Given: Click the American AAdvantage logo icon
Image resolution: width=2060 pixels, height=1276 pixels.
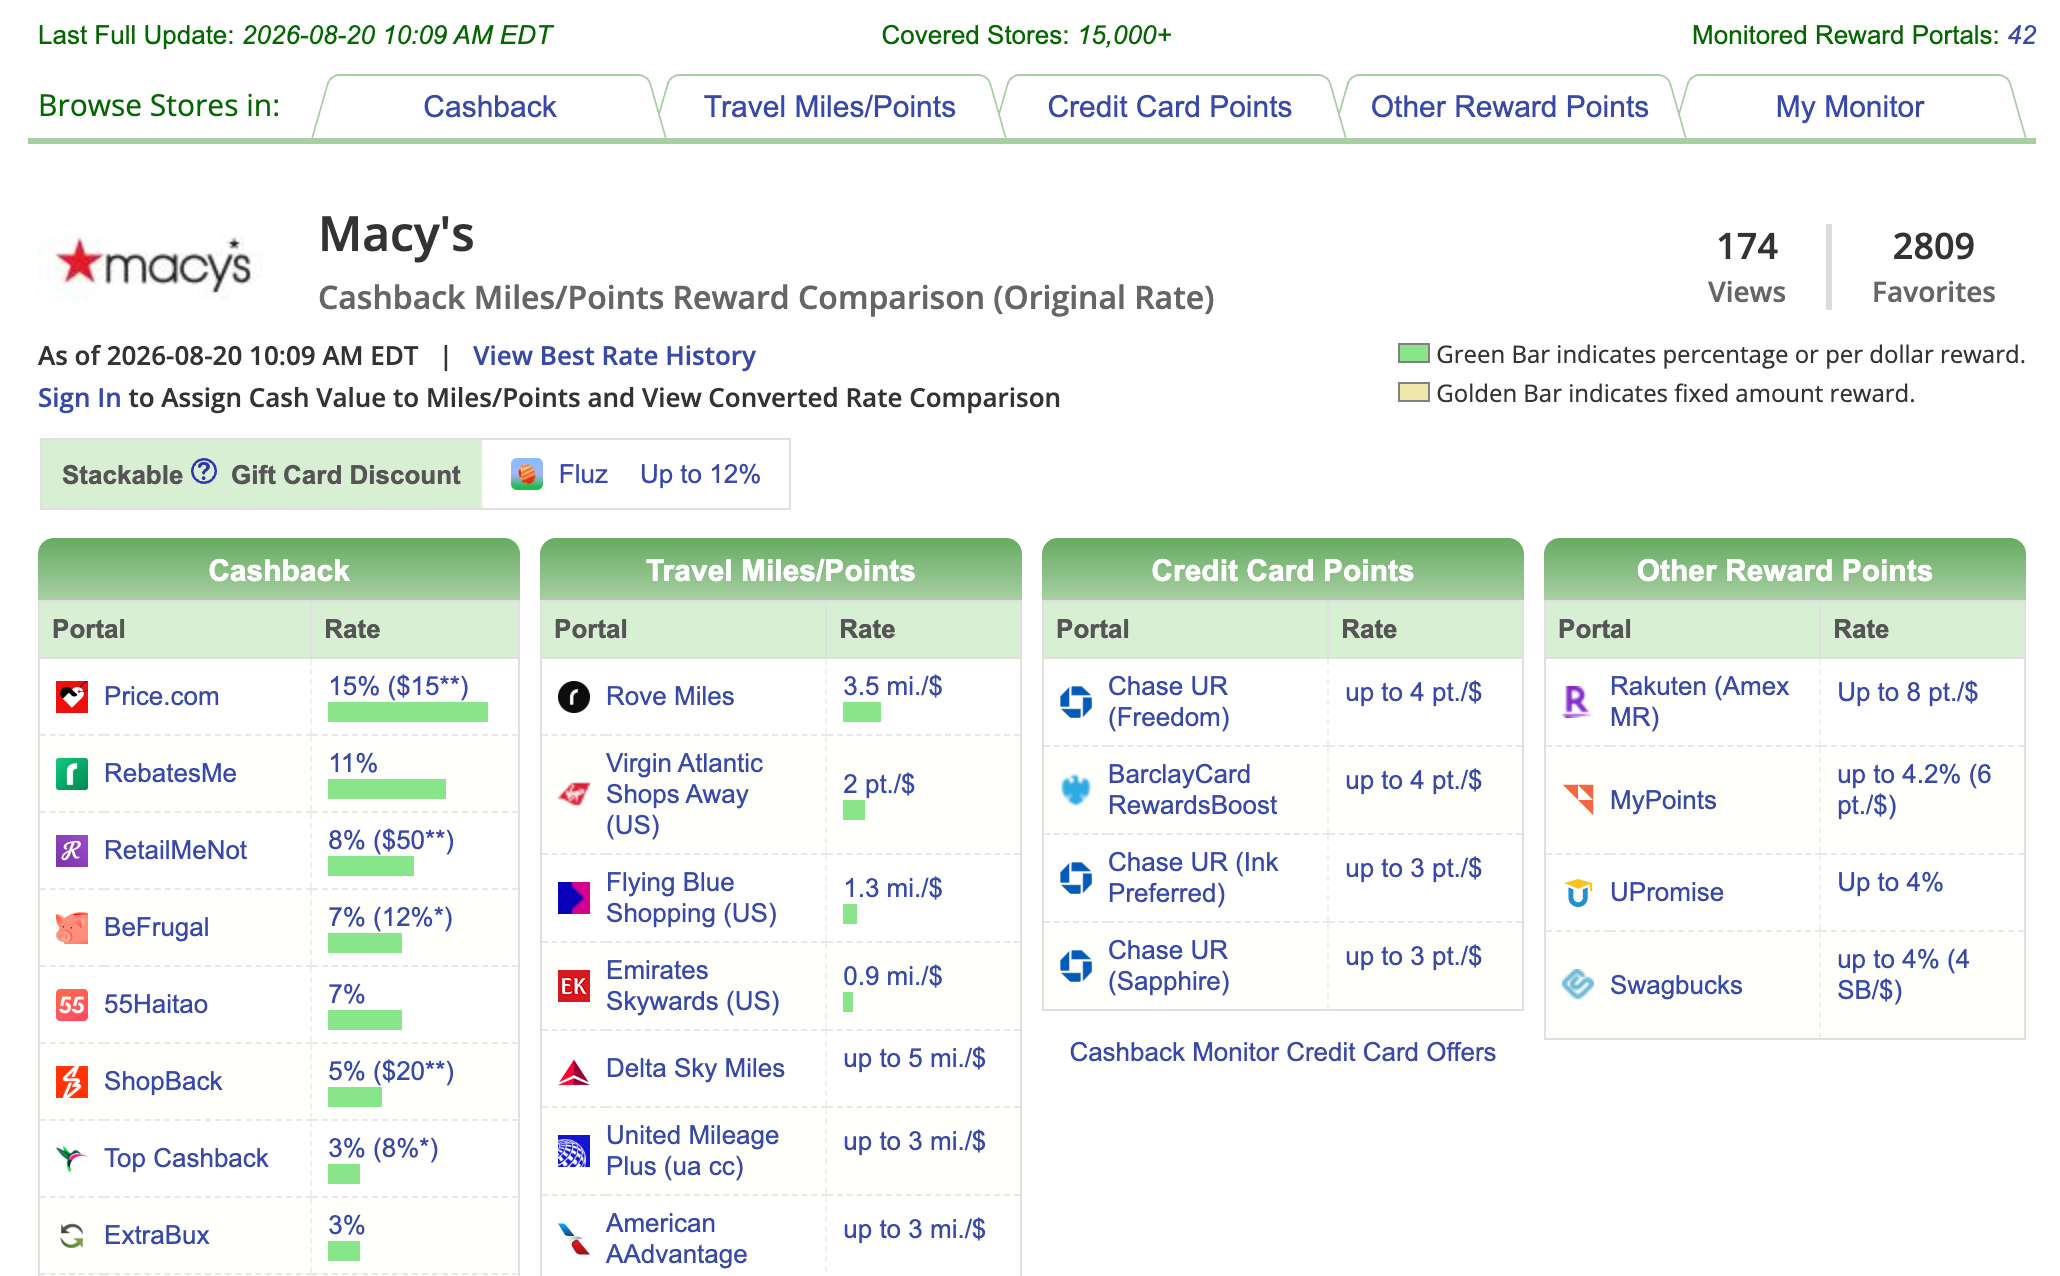Looking at the screenshot, I should [x=574, y=1239].
